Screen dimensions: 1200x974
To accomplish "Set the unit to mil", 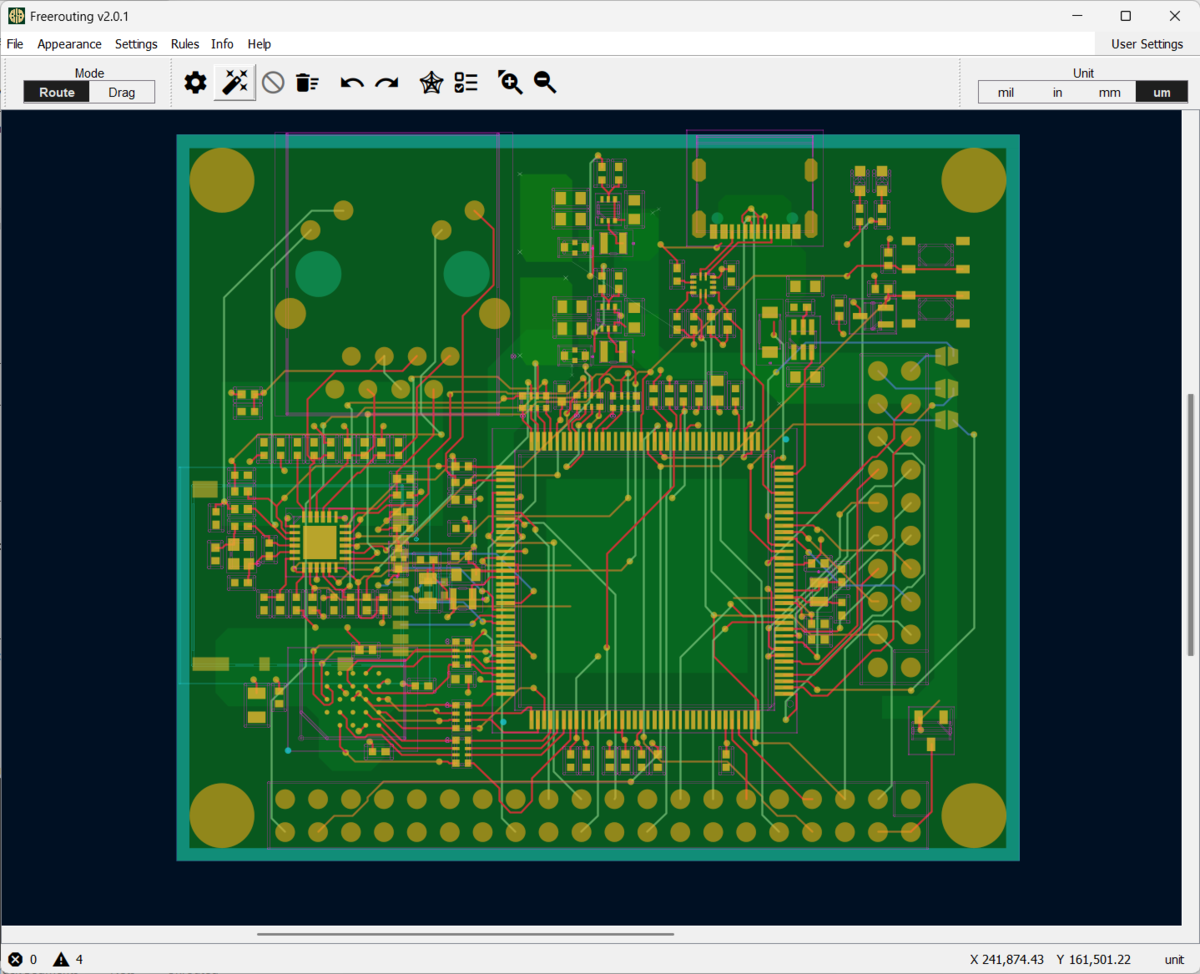I will (x=1006, y=92).
